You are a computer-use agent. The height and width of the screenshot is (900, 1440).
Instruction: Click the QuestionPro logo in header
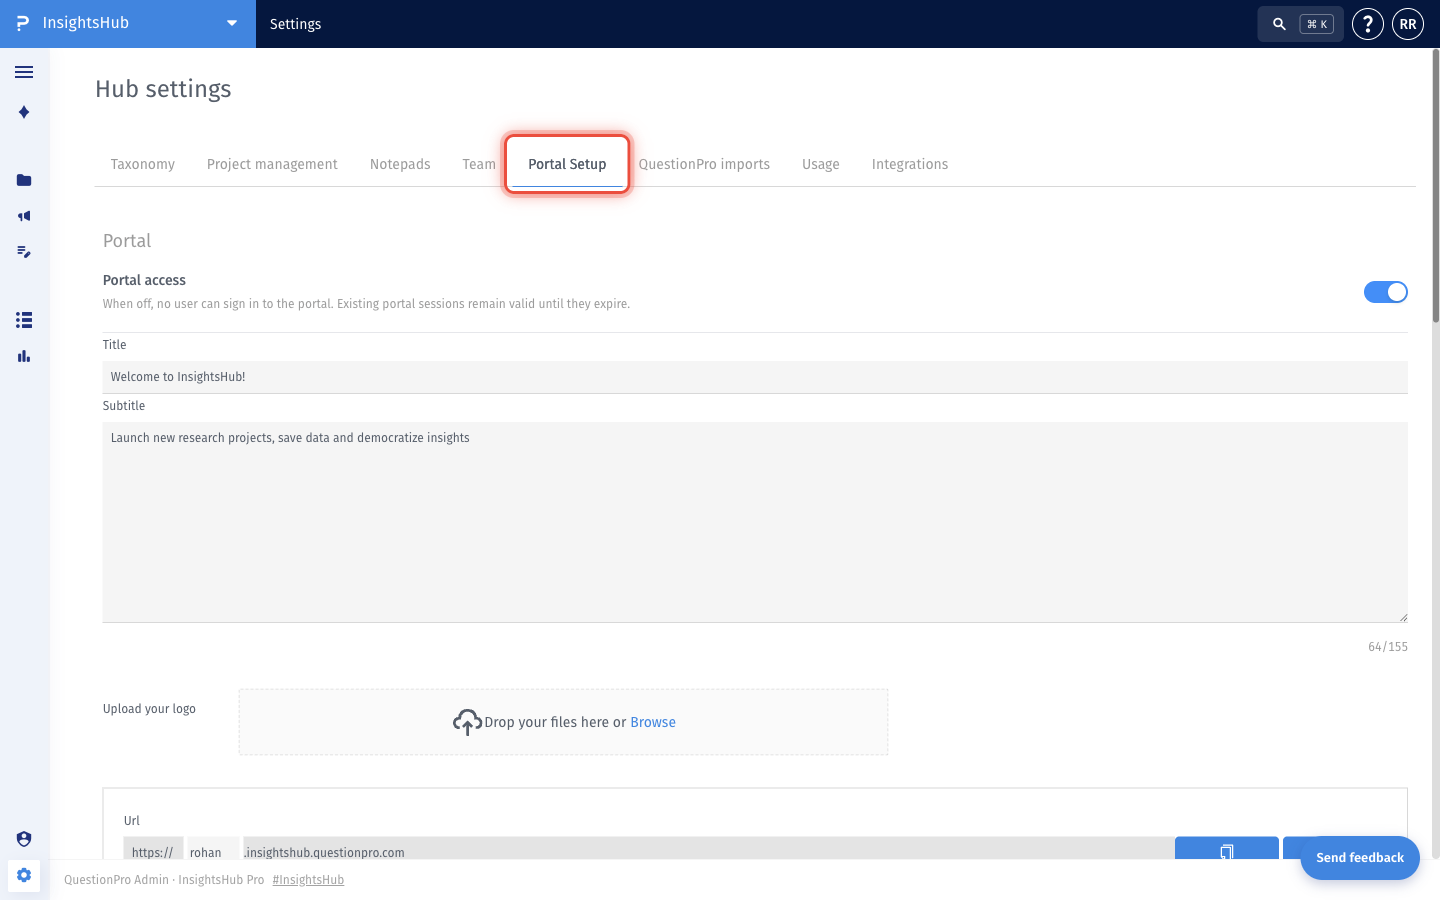click(22, 23)
